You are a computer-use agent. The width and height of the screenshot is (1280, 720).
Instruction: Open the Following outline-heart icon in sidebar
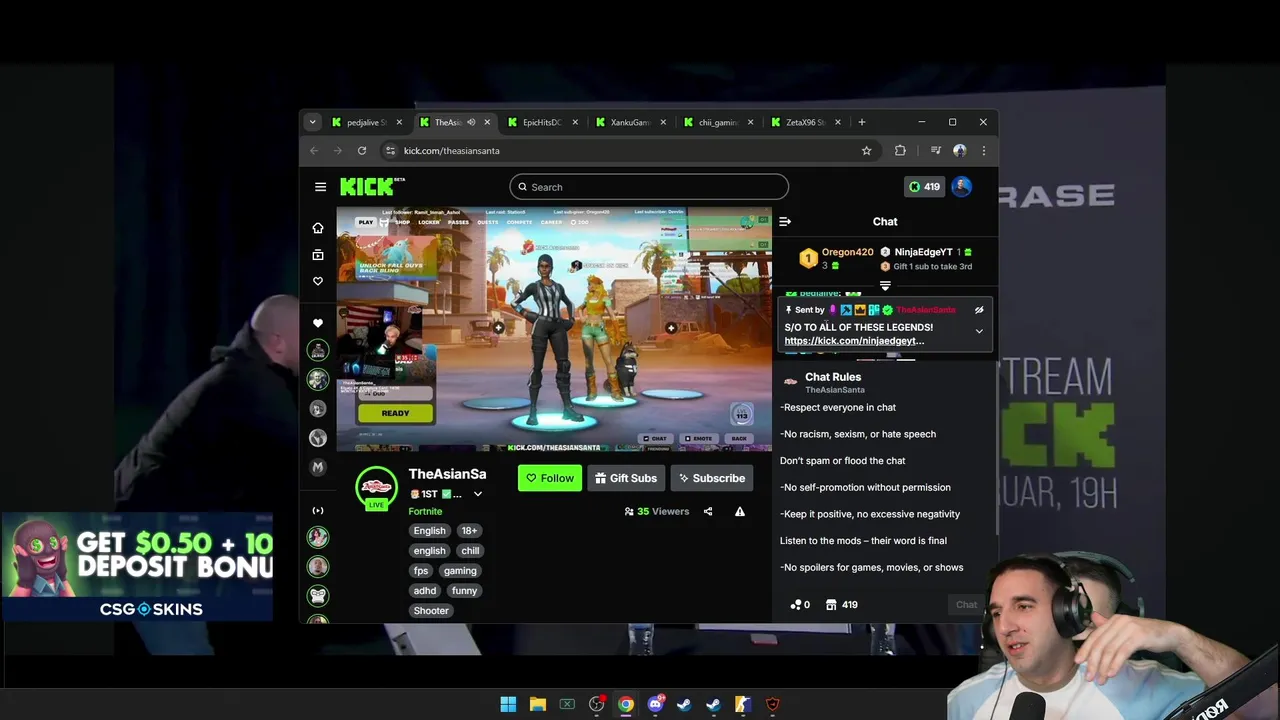pos(318,281)
